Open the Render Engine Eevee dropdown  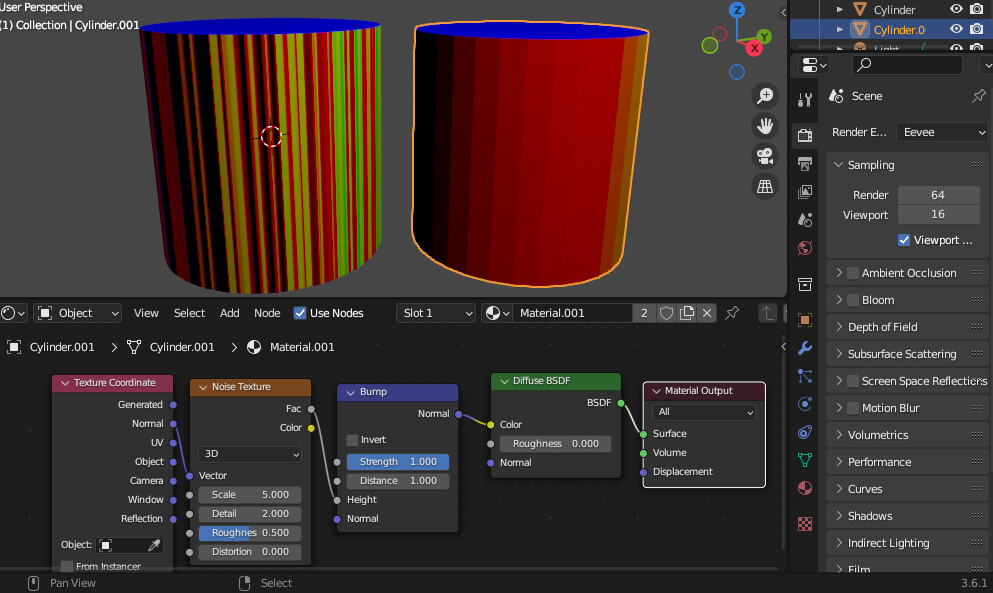click(942, 132)
